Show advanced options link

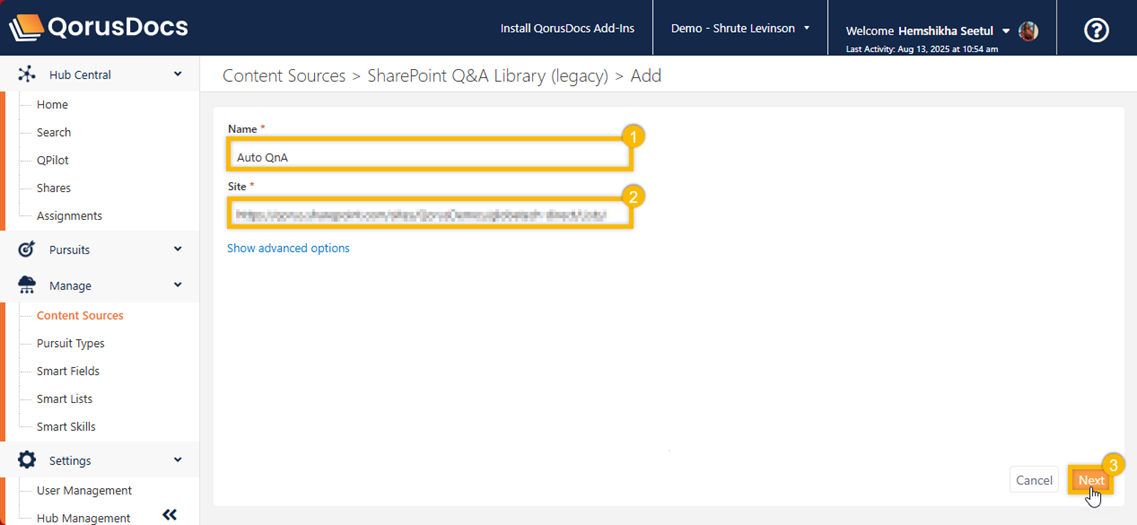coord(288,248)
